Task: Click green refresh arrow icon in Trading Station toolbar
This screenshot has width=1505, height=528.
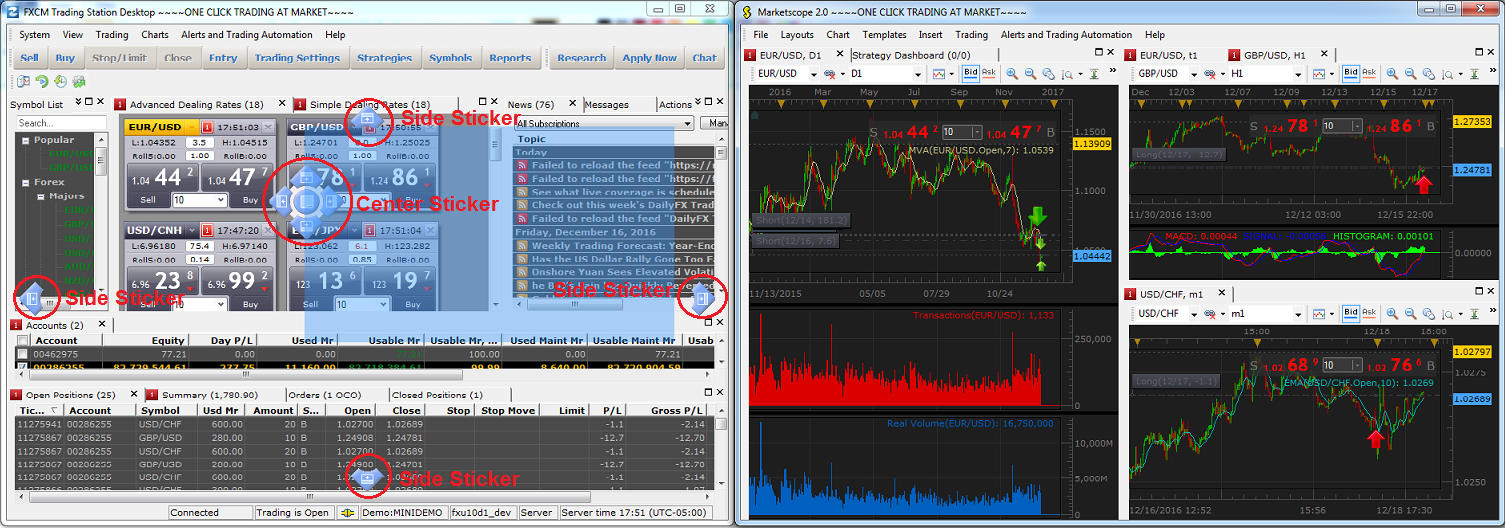Action: (42, 82)
